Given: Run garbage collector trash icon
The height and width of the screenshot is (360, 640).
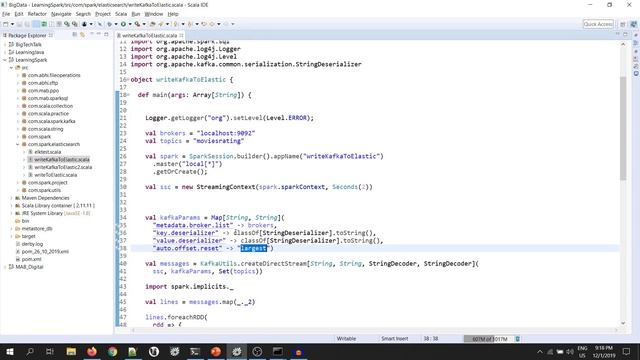Looking at the screenshot, I should [x=518, y=339].
